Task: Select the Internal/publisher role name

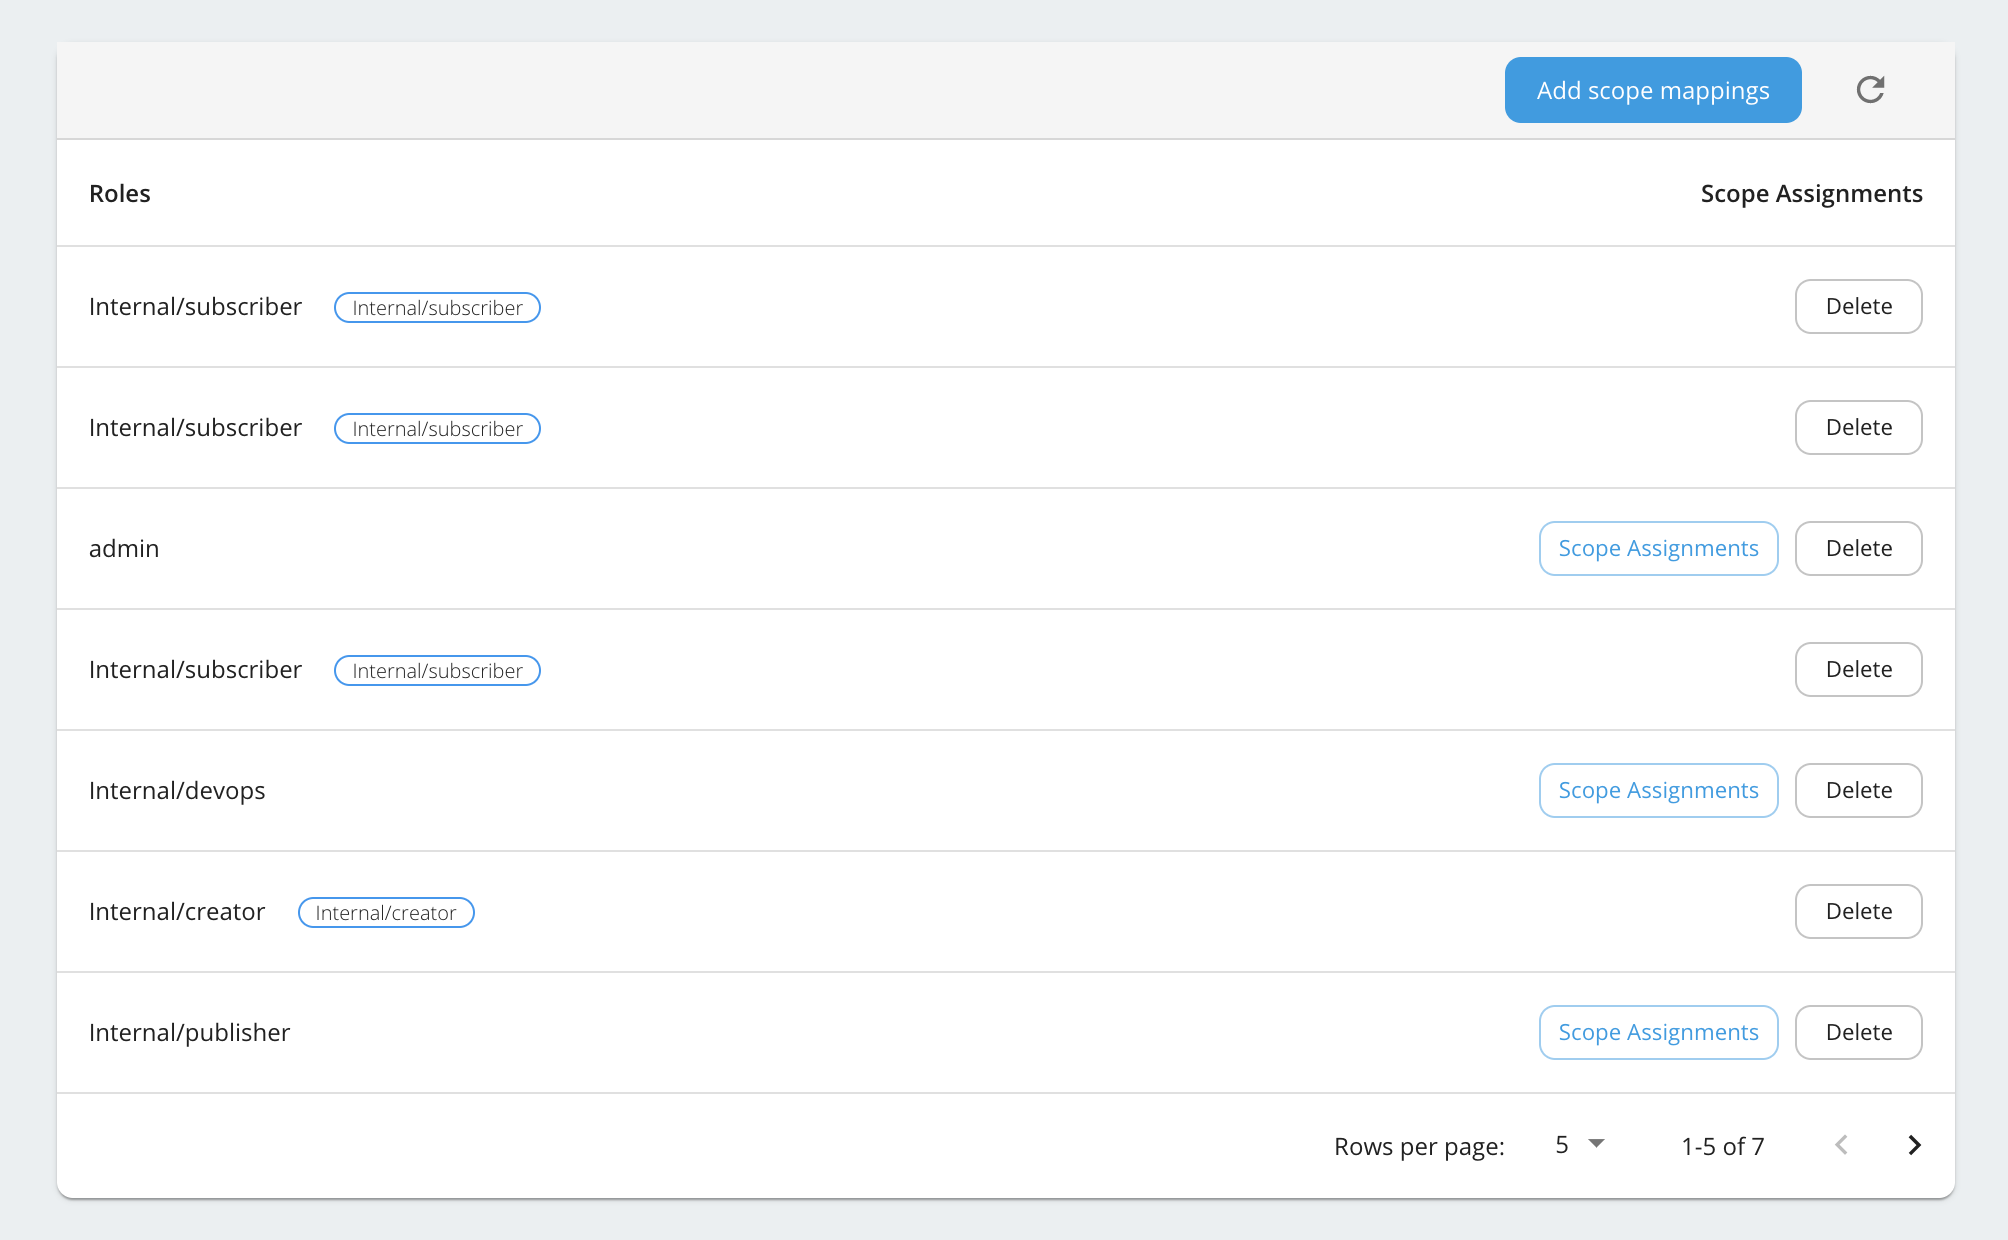Action: click(189, 1032)
